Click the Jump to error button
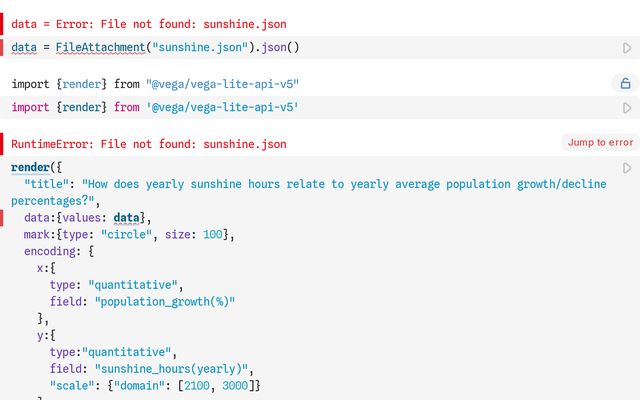Viewport: 640px width, 400px height. pos(600,142)
